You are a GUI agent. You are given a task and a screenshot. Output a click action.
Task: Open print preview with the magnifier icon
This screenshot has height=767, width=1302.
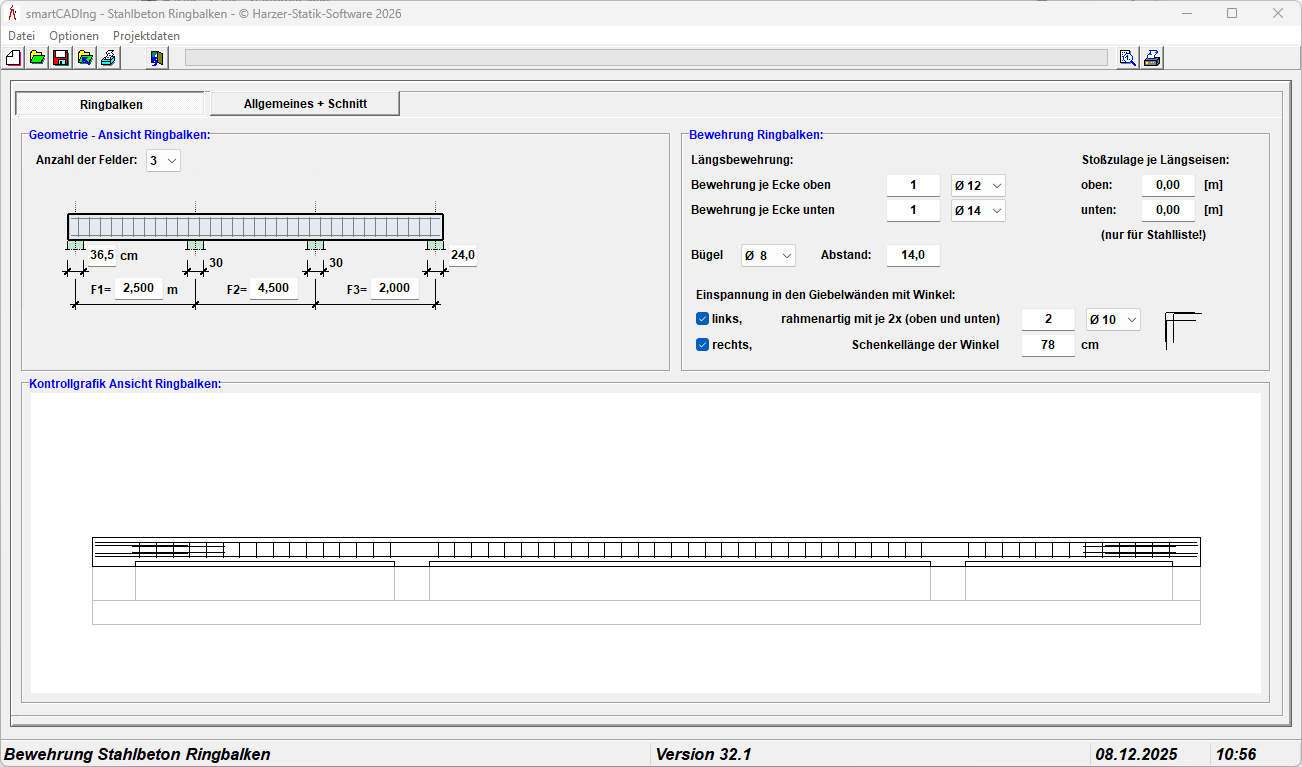click(1128, 58)
